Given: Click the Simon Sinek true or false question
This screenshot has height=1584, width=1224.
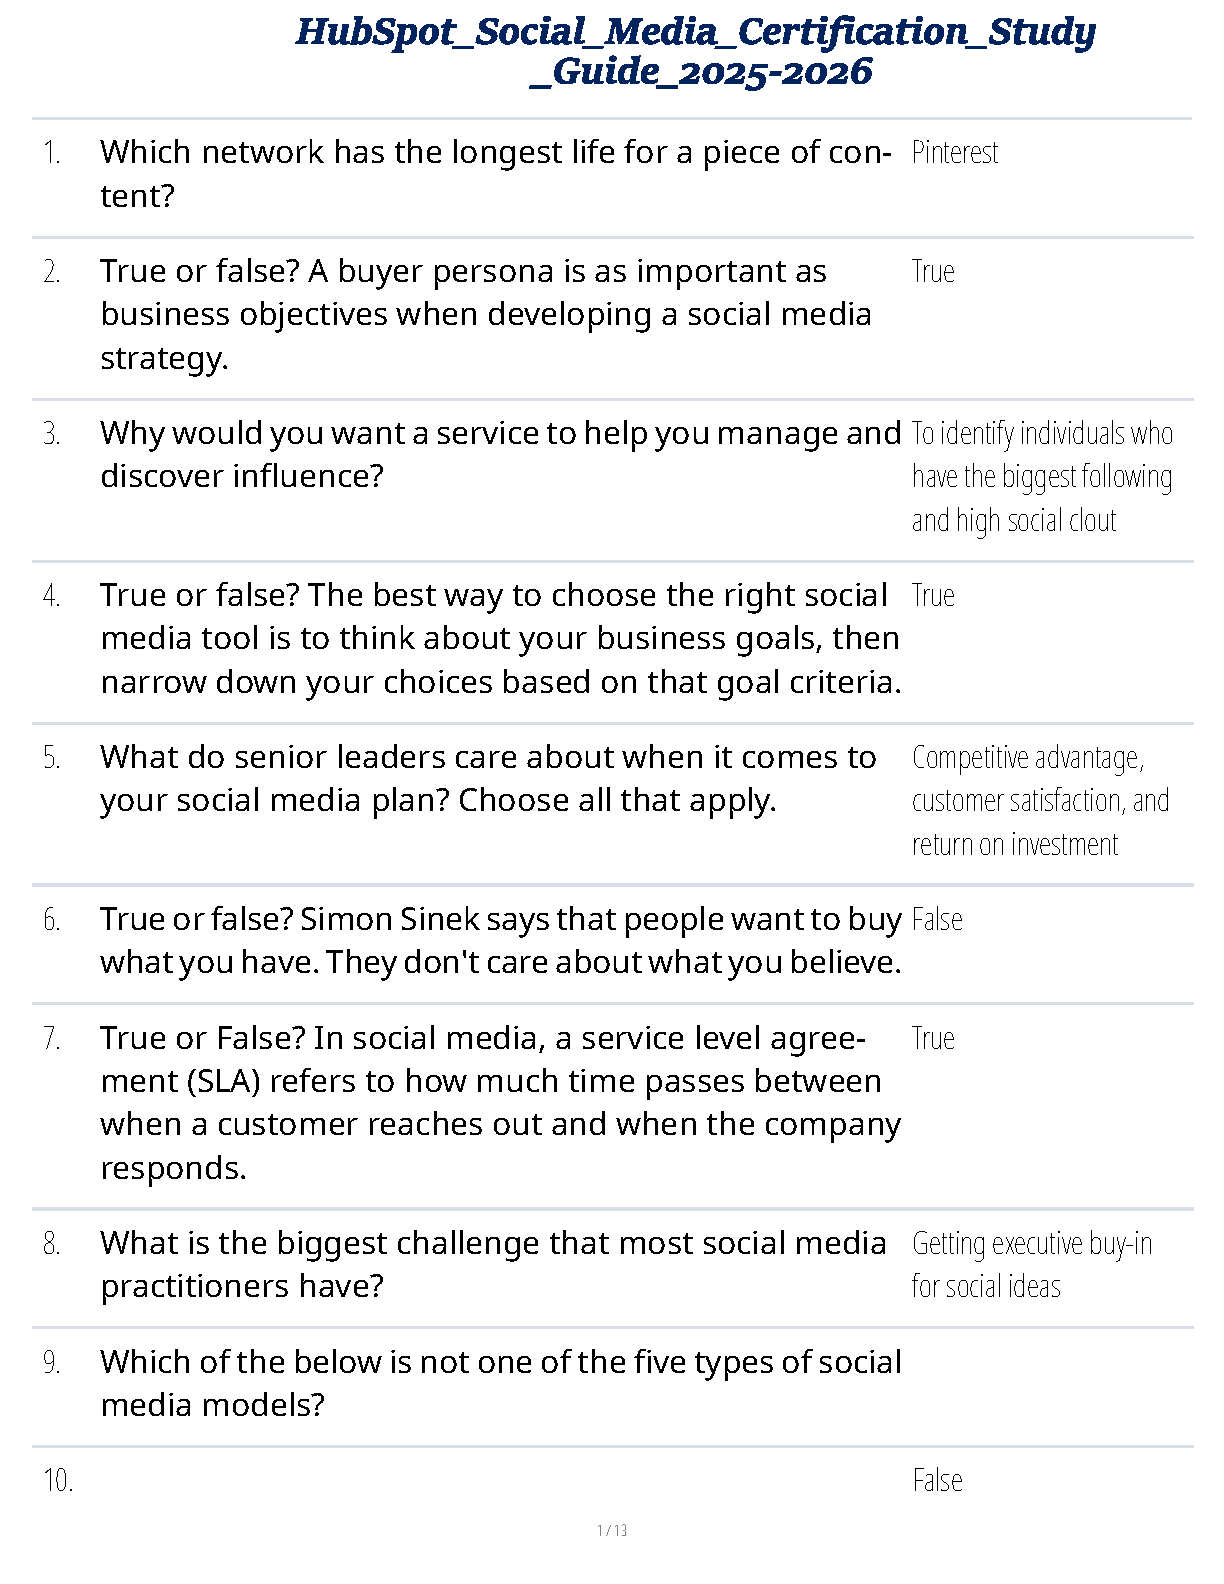Looking at the screenshot, I should [x=499, y=940].
